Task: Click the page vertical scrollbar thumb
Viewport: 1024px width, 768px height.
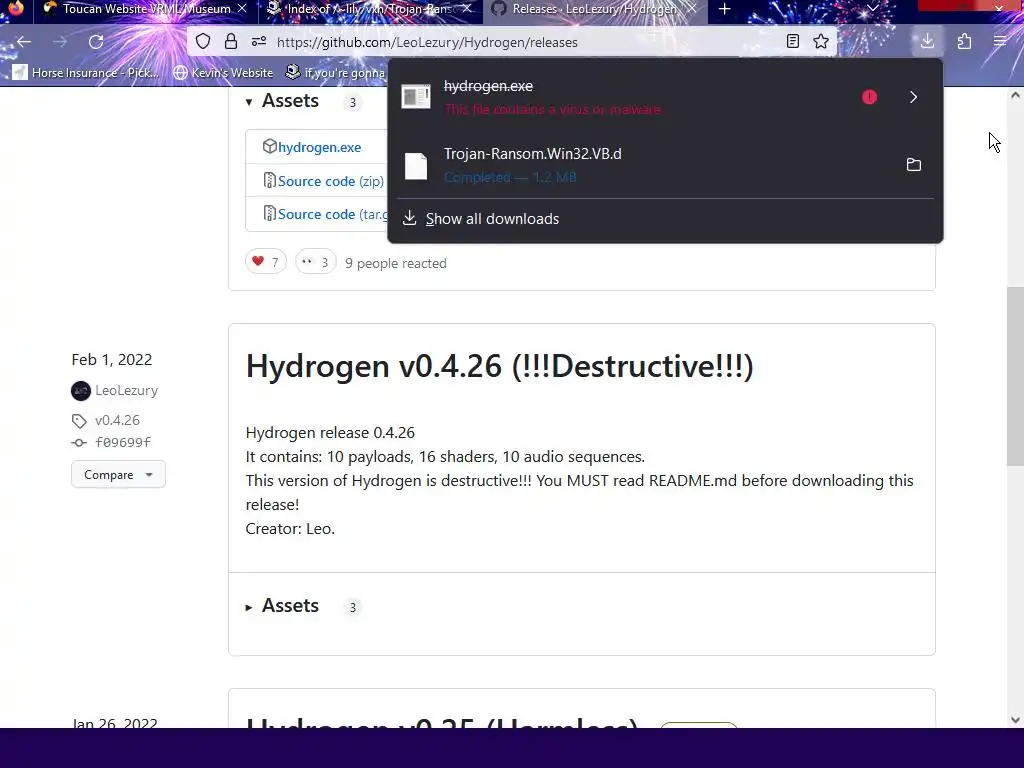Action: 1015,376
